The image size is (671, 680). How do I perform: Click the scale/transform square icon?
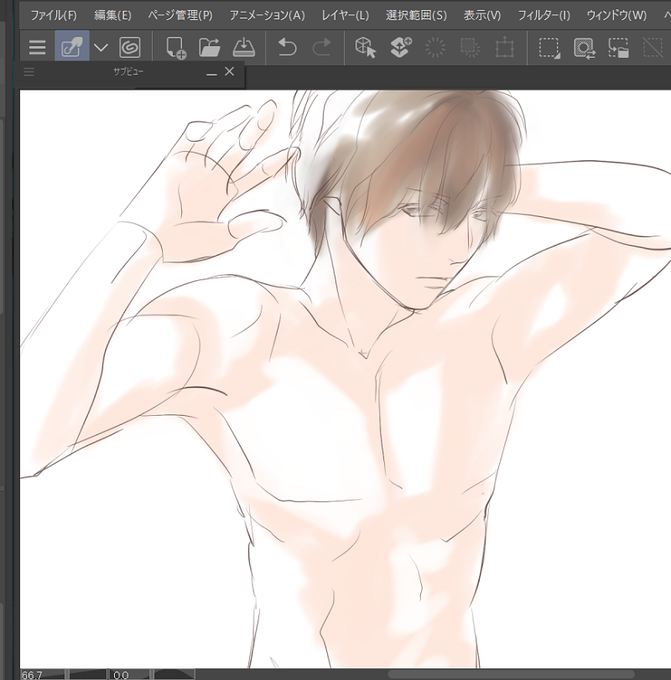[x=505, y=48]
